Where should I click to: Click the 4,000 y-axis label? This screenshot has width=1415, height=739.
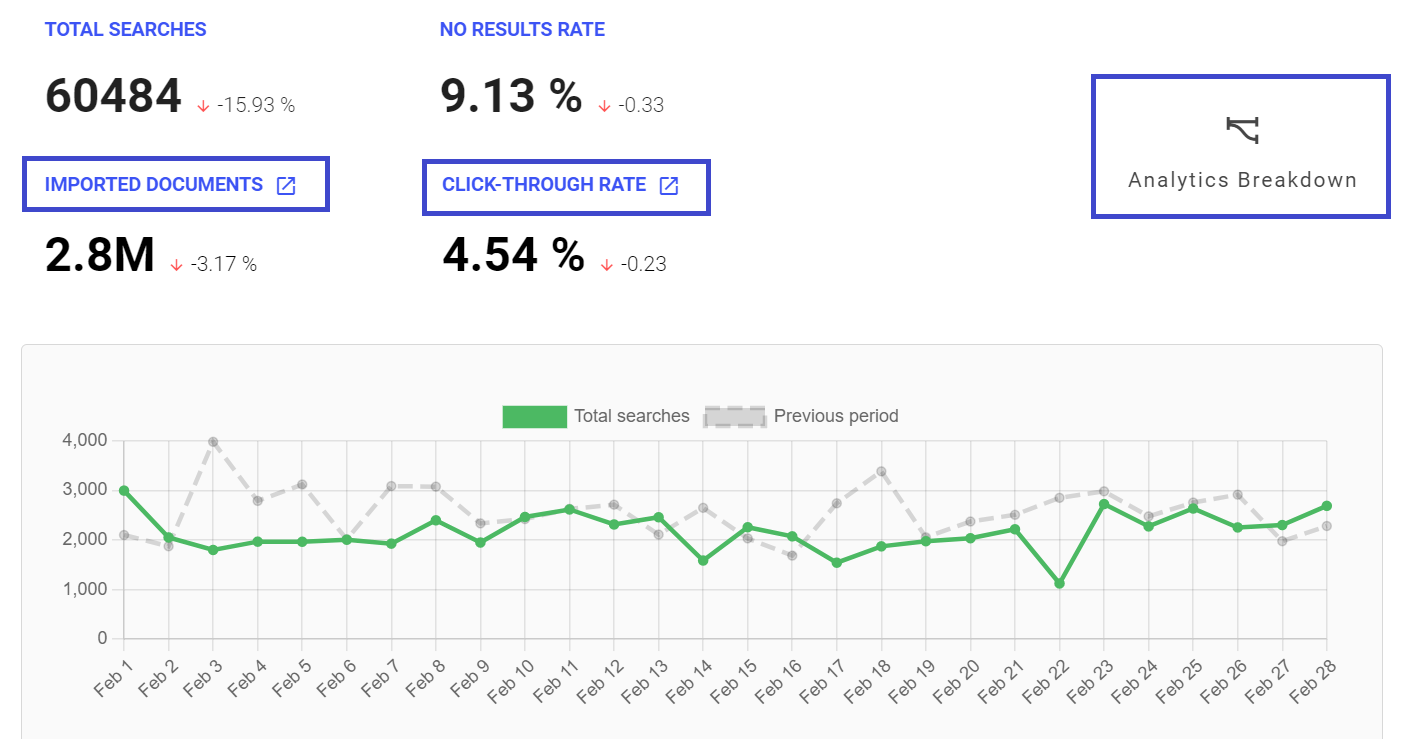pyautogui.click(x=84, y=441)
